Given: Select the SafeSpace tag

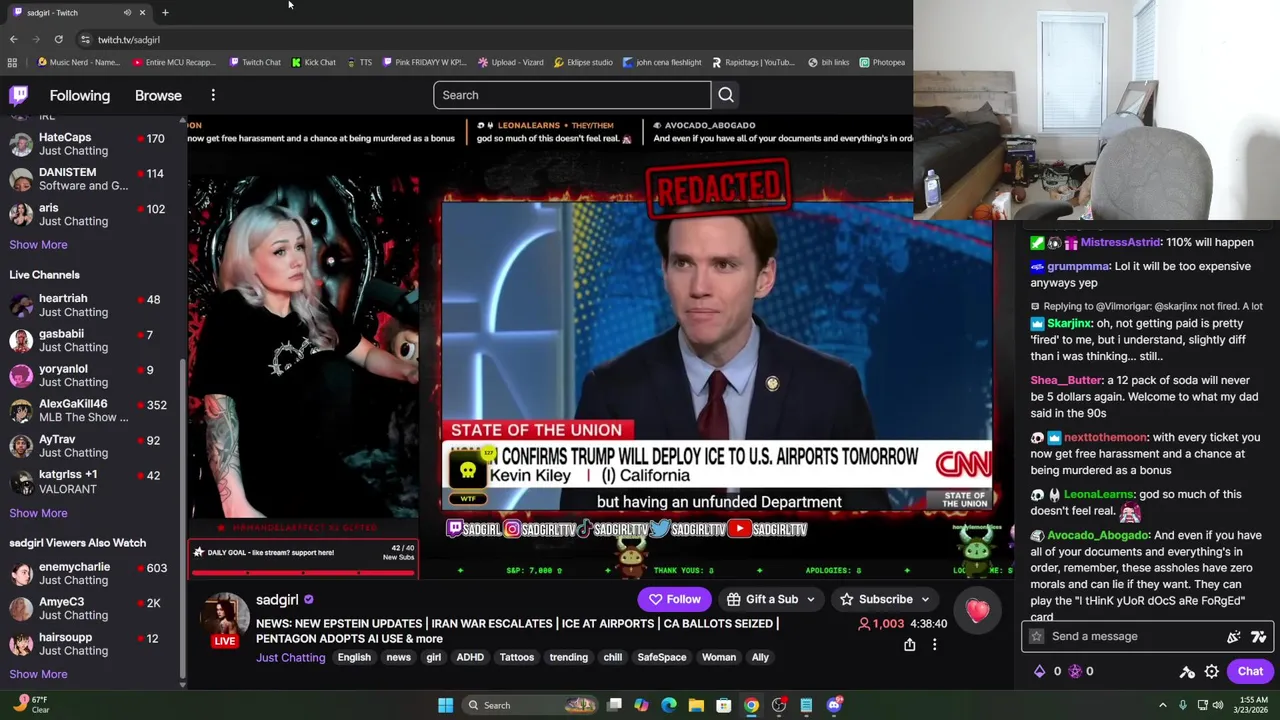Looking at the screenshot, I should tap(662, 657).
